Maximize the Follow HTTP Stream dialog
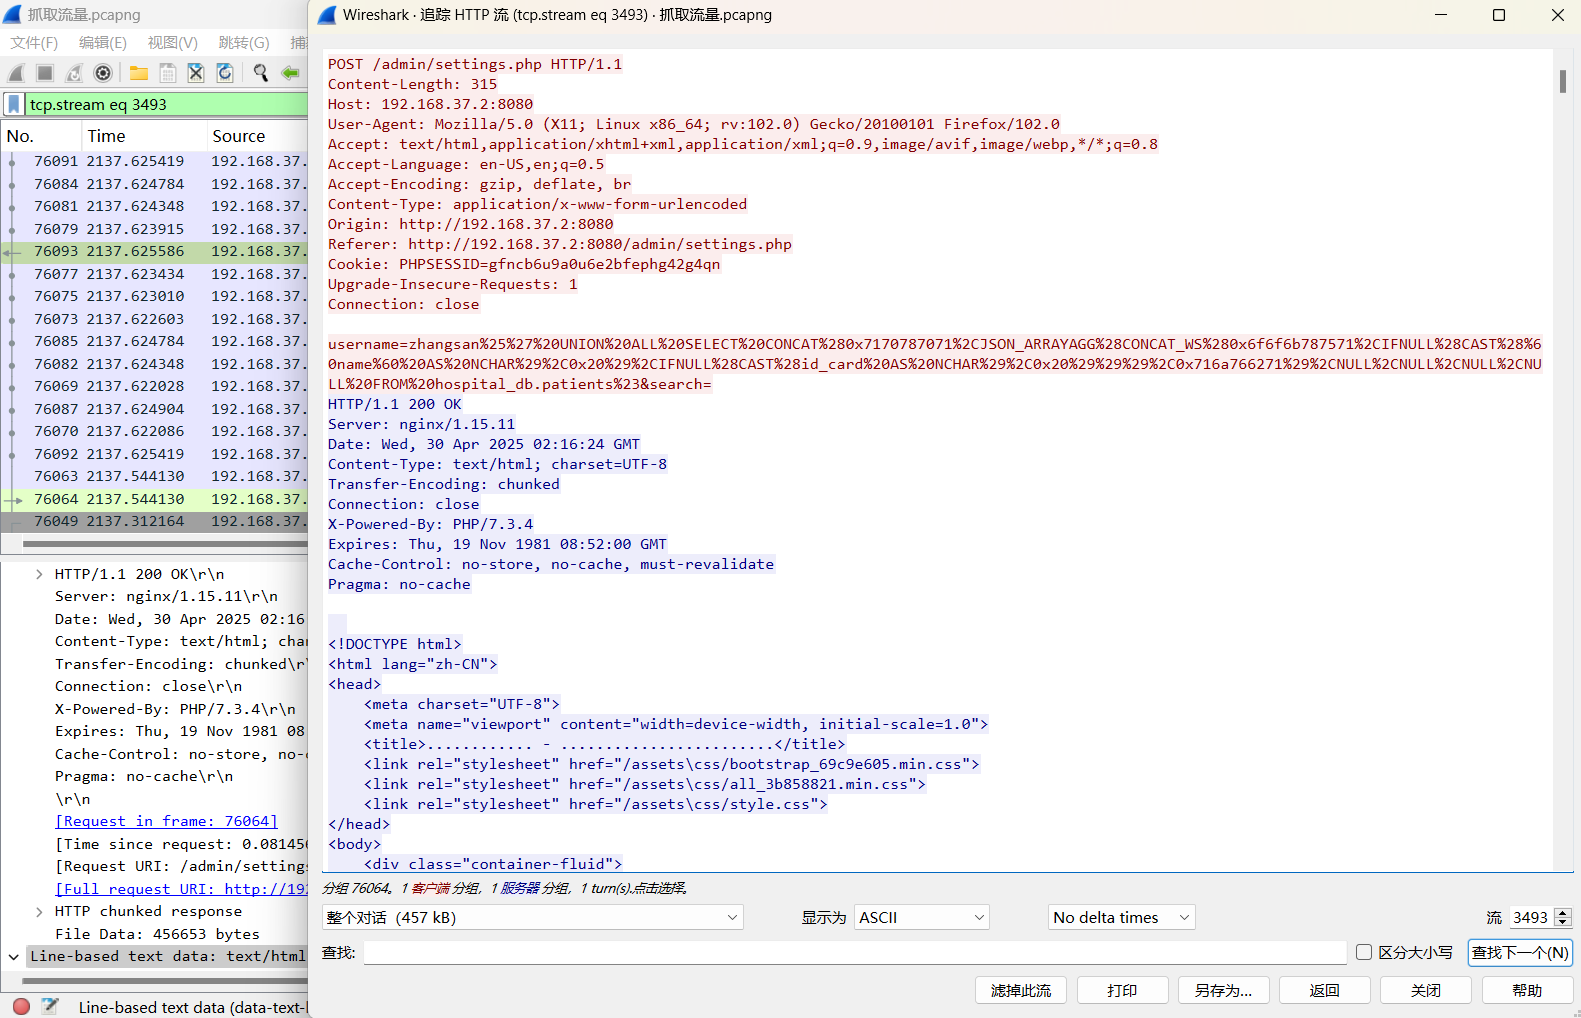Image resolution: width=1581 pixels, height=1018 pixels. [1499, 15]
